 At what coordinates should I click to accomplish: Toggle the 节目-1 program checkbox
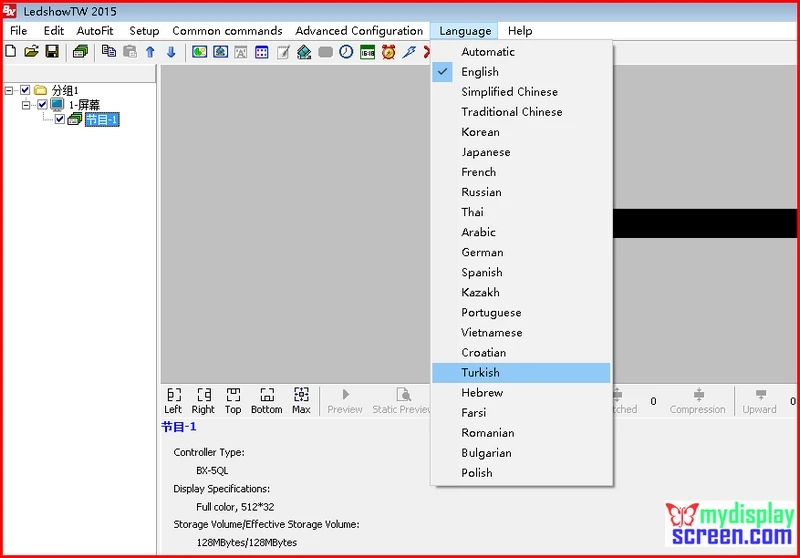click(x=60, y=119)
